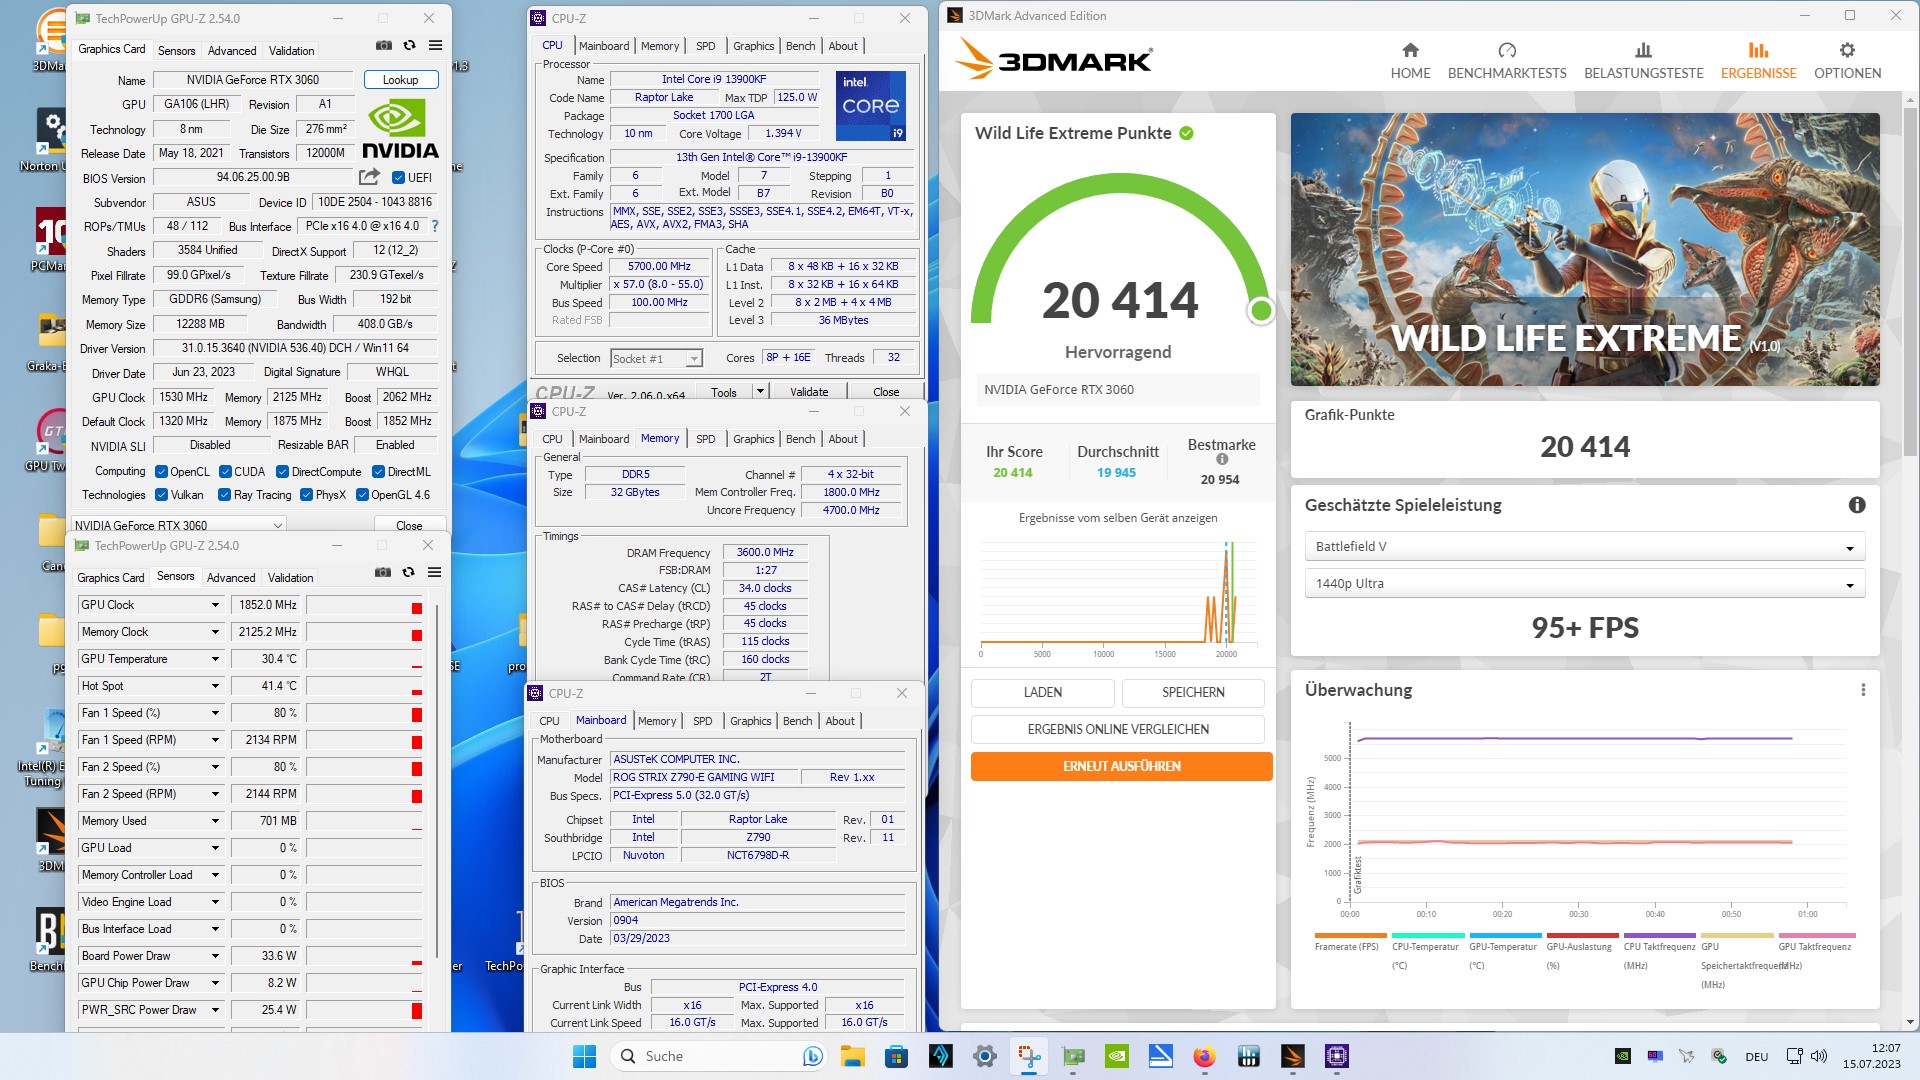
Task: Toggle the OpenCL checkbox
Action: [161, 472]
